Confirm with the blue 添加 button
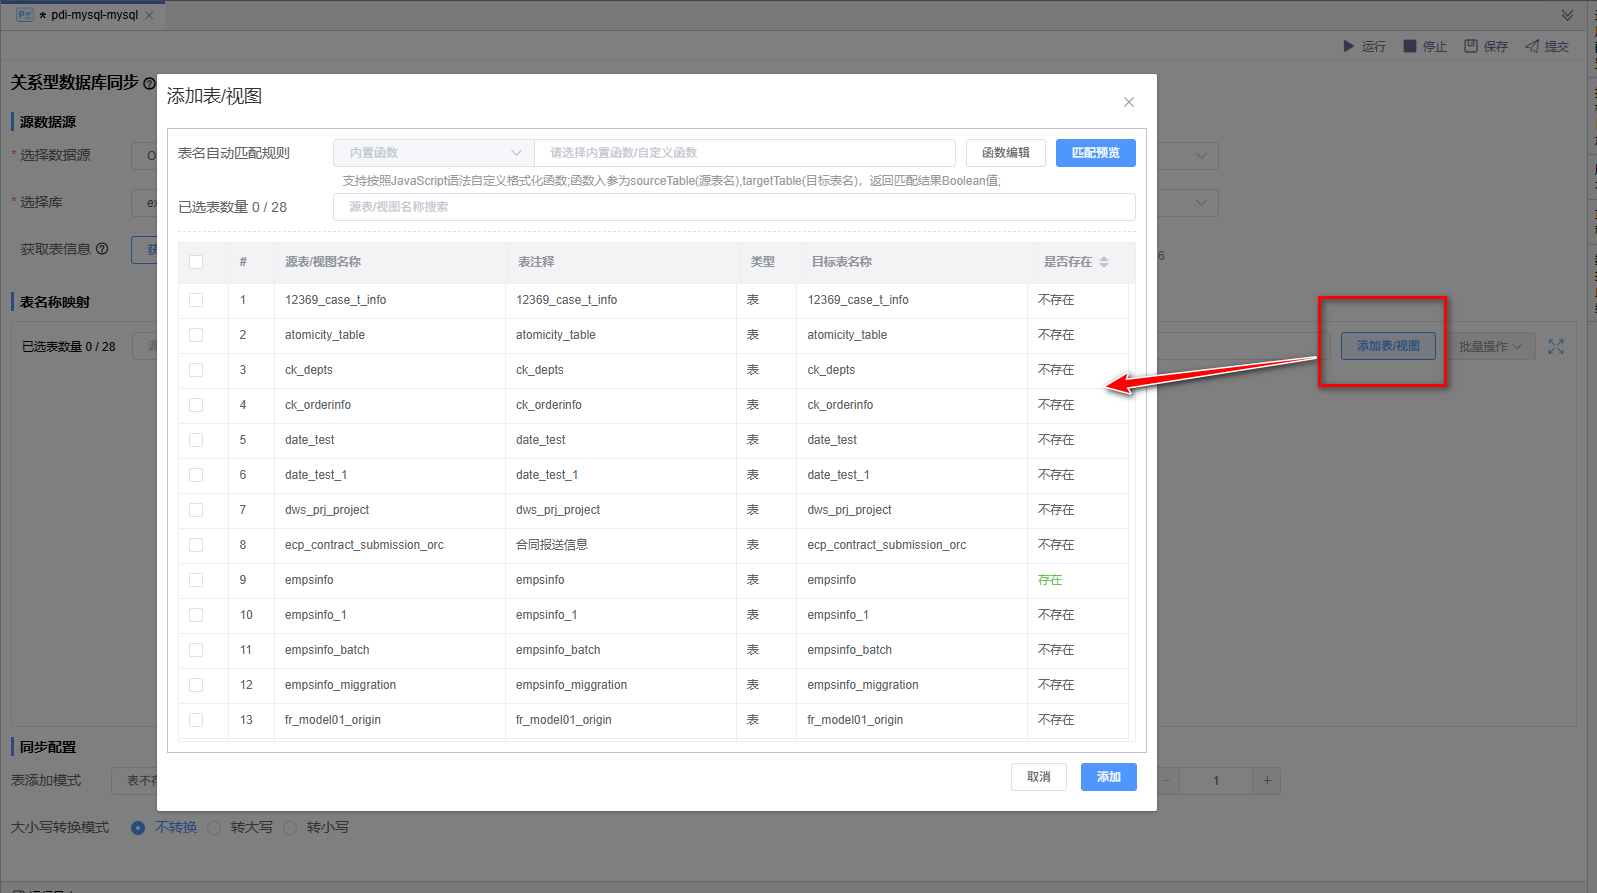This screenshot has width=1597, height=893. [1109, 777]
